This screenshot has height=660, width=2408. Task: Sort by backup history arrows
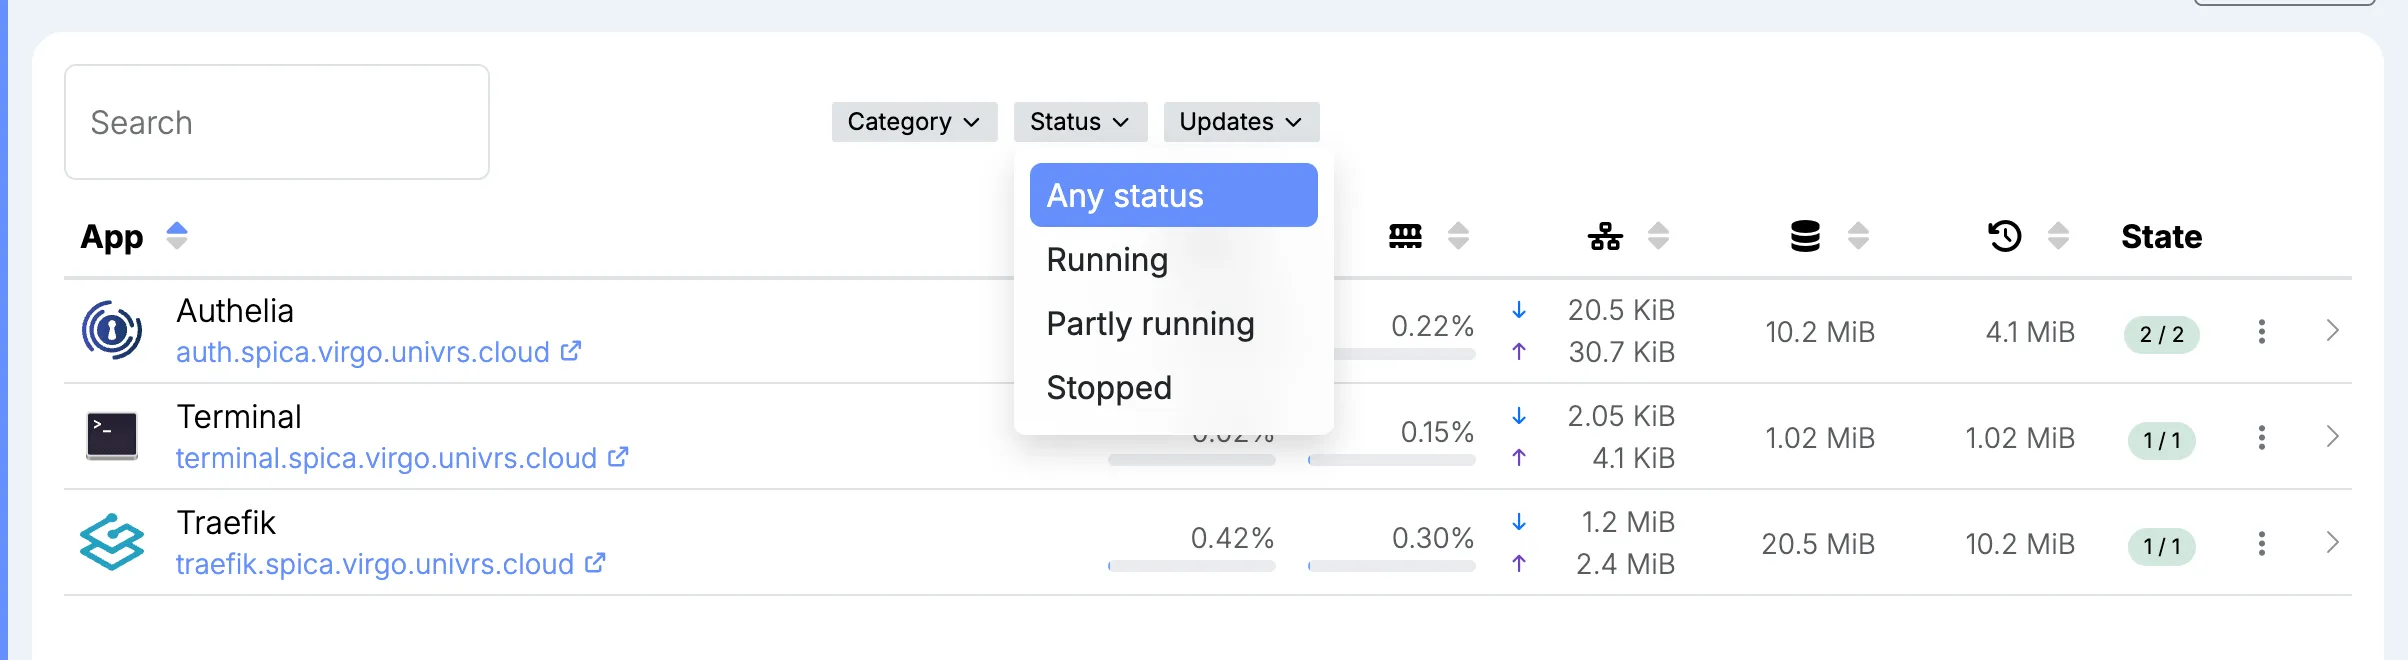2058,236
